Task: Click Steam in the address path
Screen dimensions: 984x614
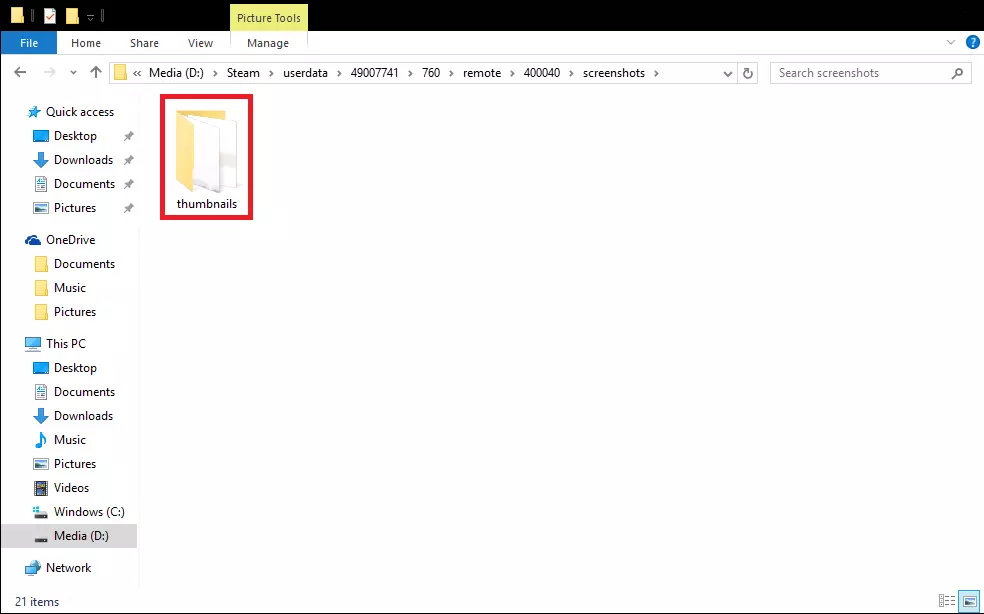Action: (x=243, y=73)
